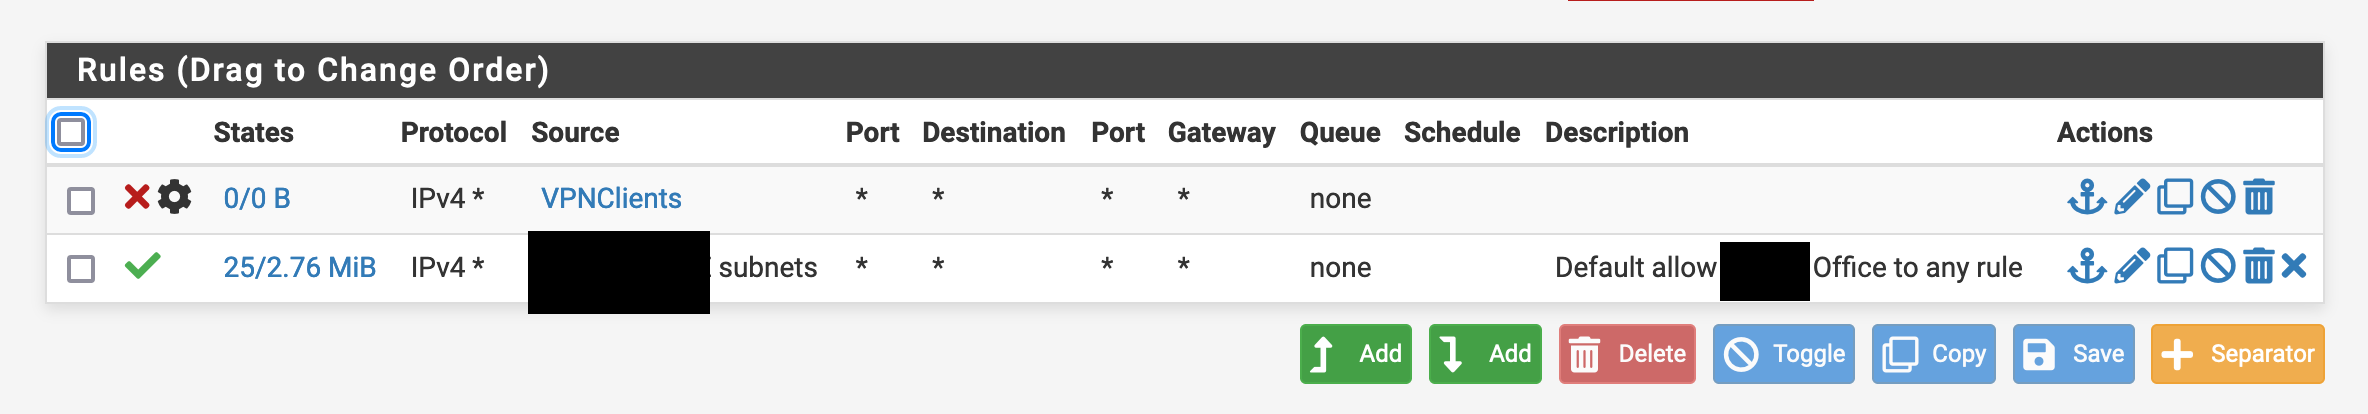Delete the VPNClients rule with trash icon
This screenshot has width=2368, height=414.
[x=2259, y=197]
